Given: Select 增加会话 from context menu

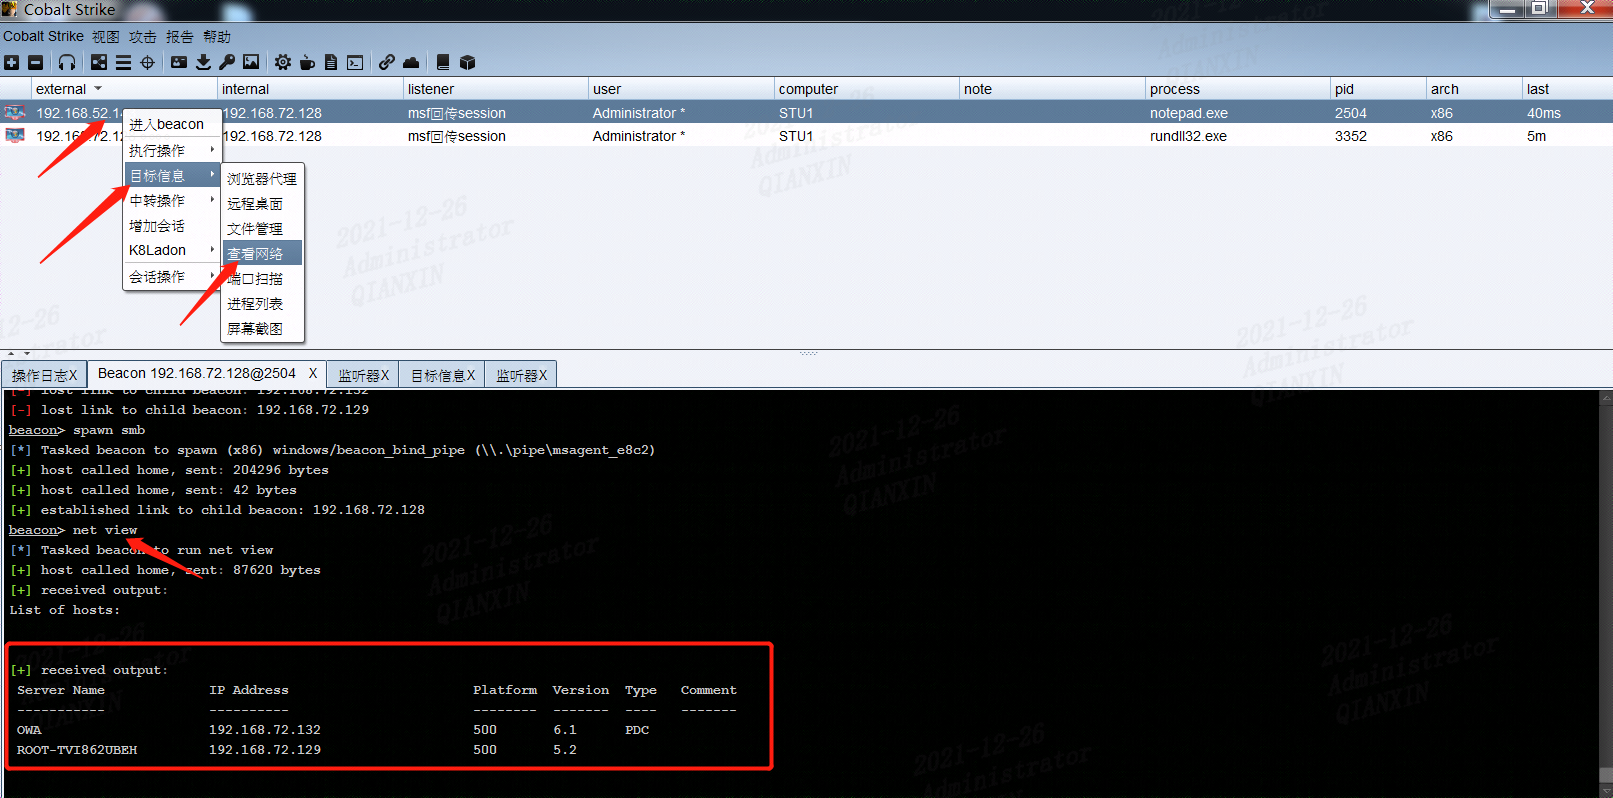Looking at the screenshot, I should point(171,225).
